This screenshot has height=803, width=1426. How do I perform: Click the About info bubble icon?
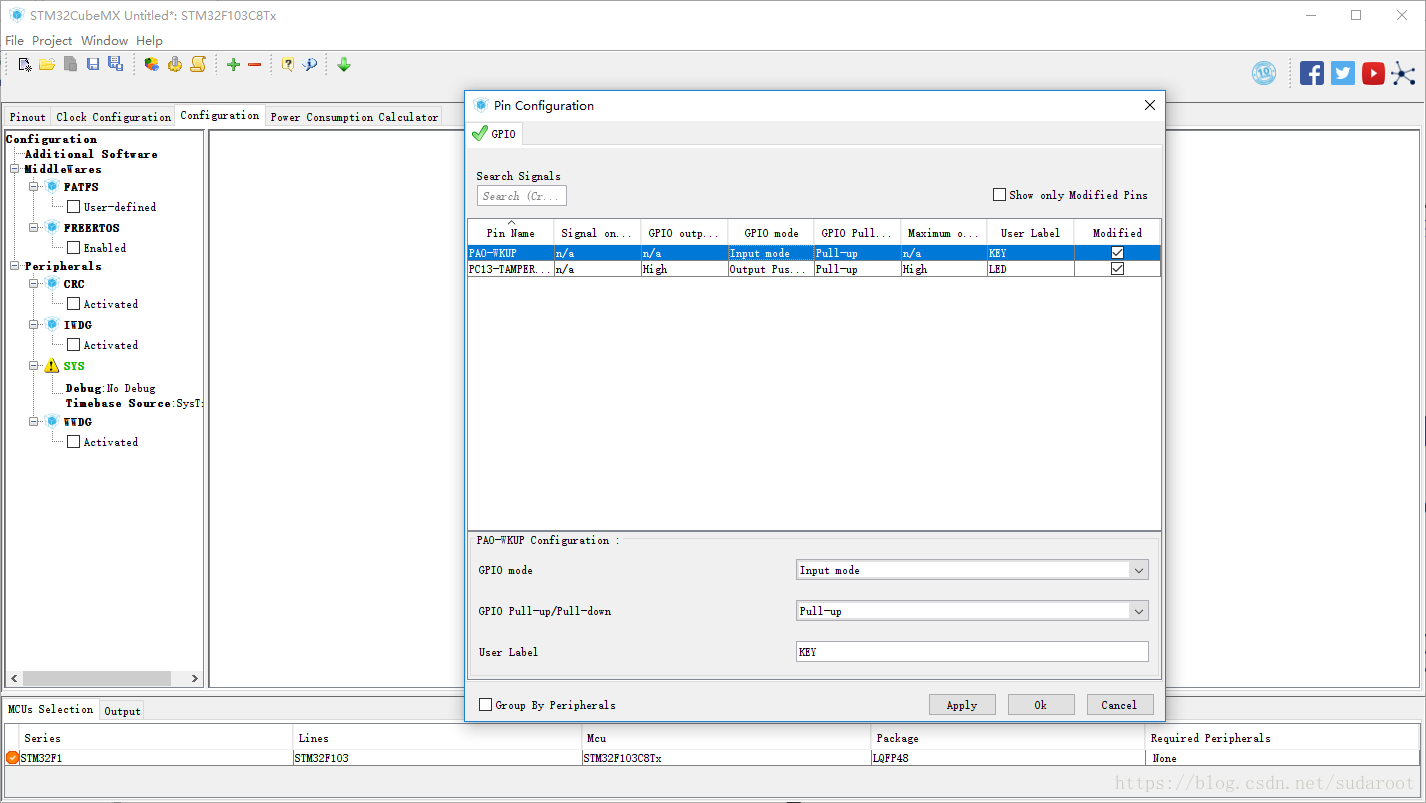point(310,64)
